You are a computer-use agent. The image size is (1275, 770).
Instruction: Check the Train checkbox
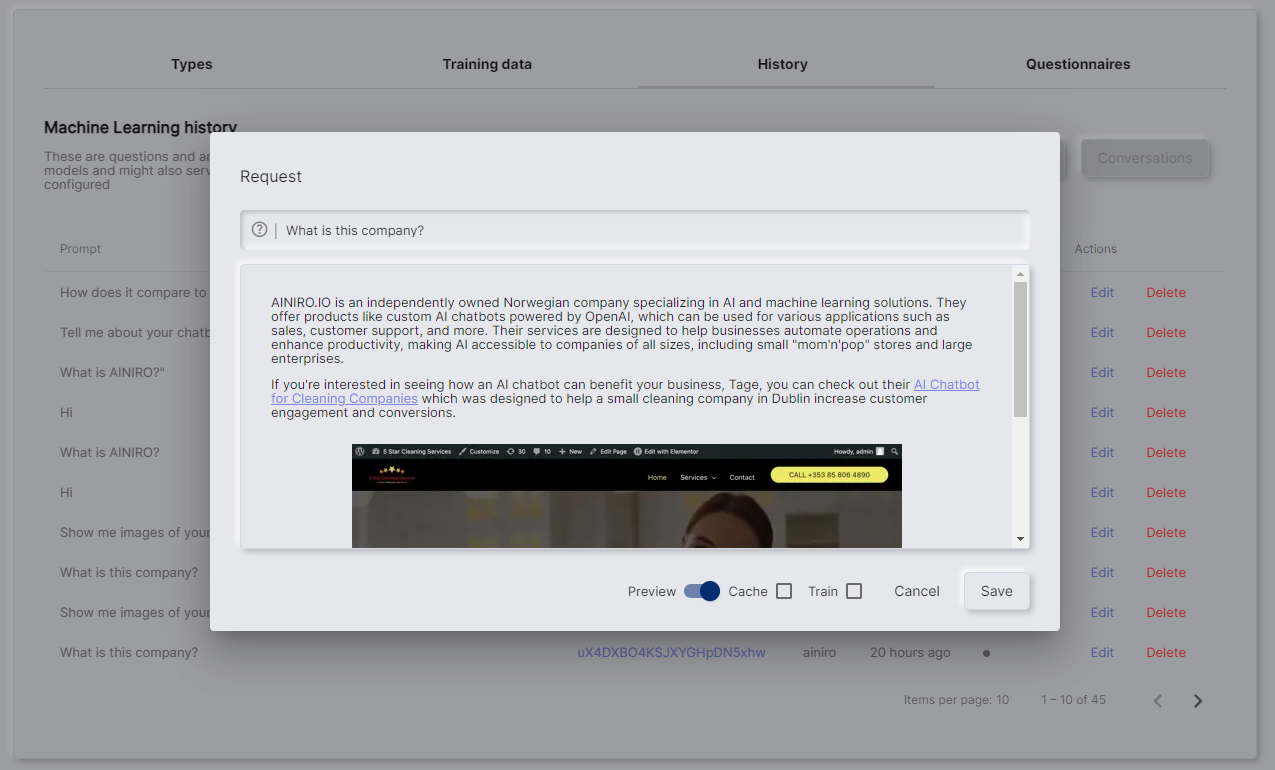click(x=854, y=591)
